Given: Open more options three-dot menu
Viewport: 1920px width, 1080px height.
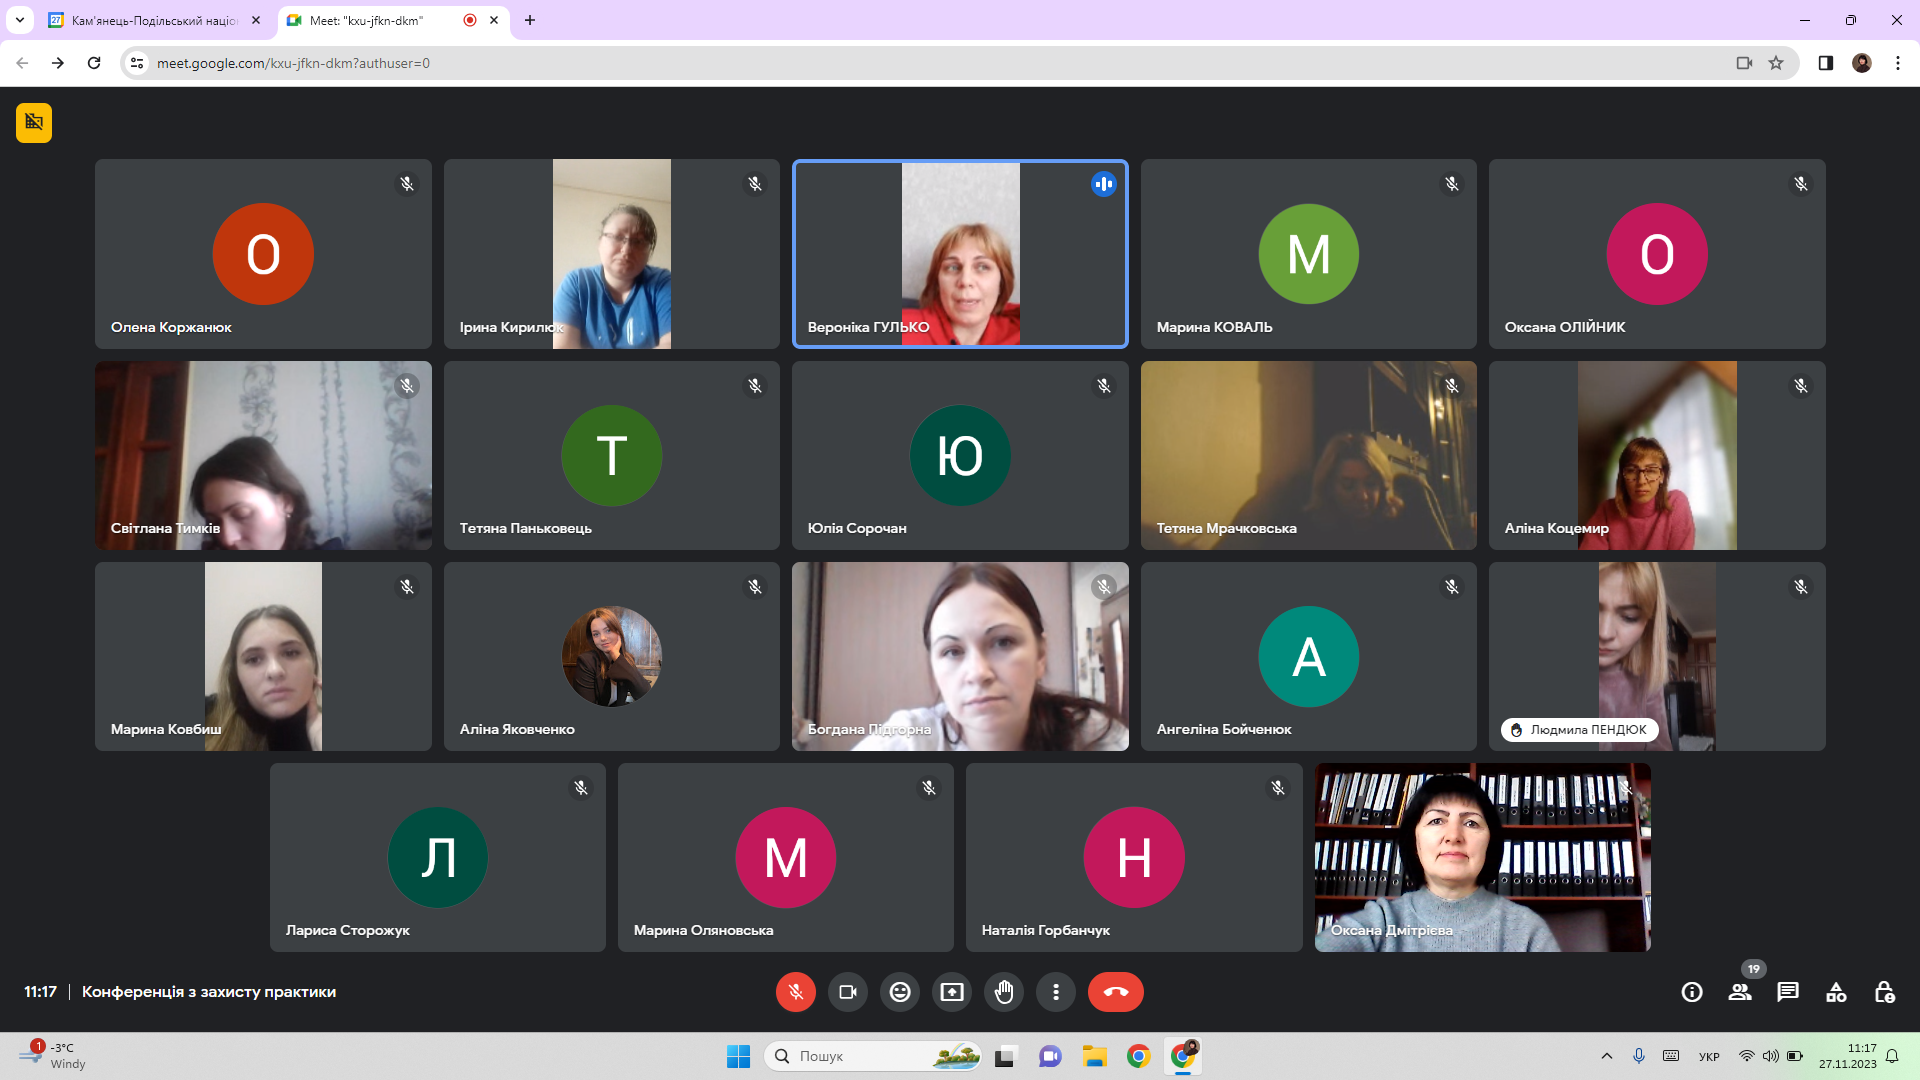Looking at the screenshot, I should click(1056, 992).
